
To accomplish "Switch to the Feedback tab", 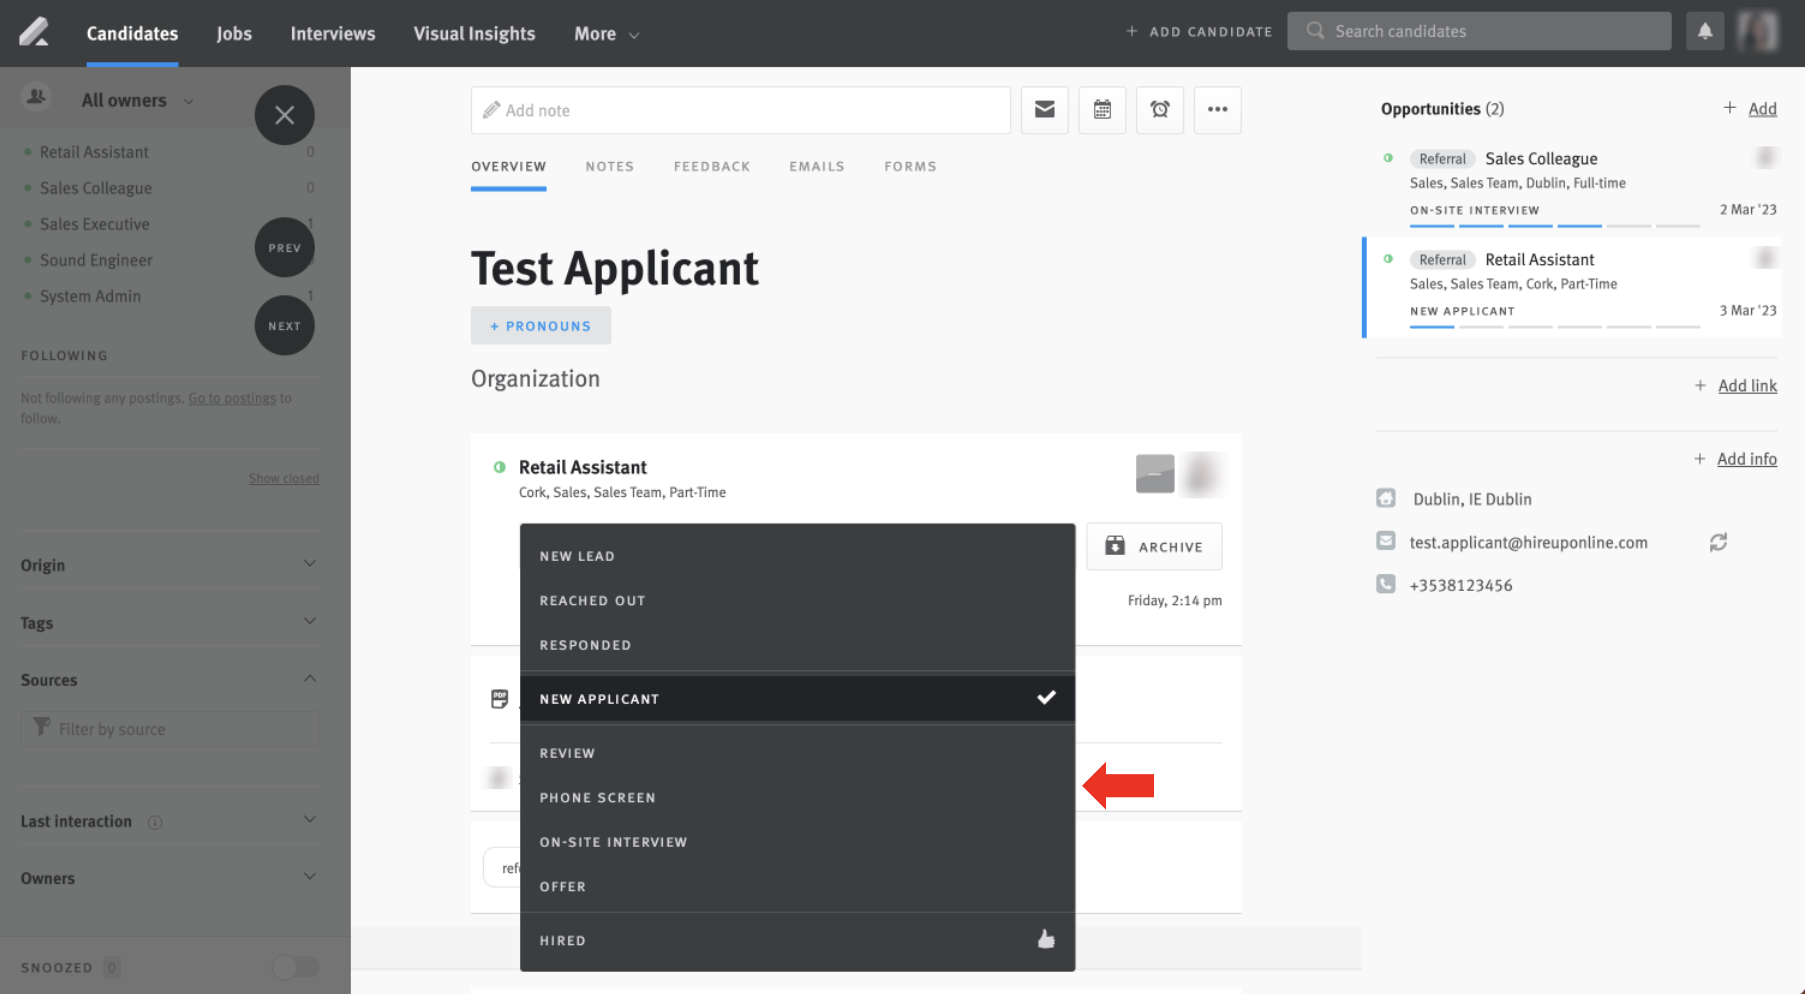I will [x=711, y=167].
